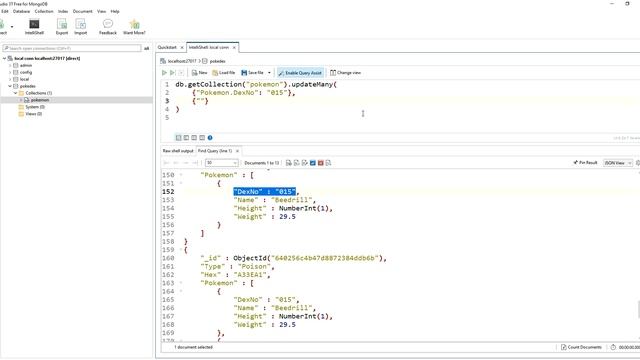Click the ObjectId value on result line 160
This screenshot has height=360, width=640.
[x=309, y=258]
